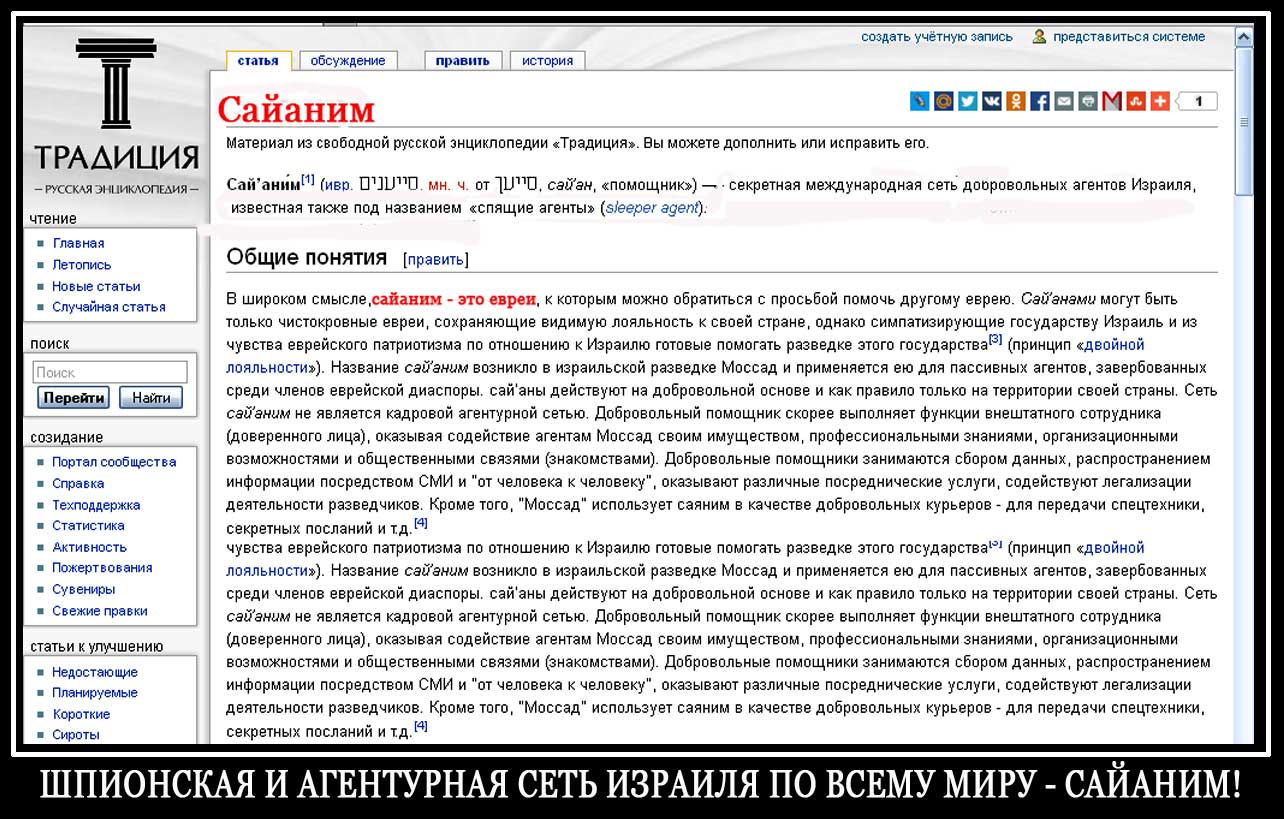Open the Активность link

90,547
